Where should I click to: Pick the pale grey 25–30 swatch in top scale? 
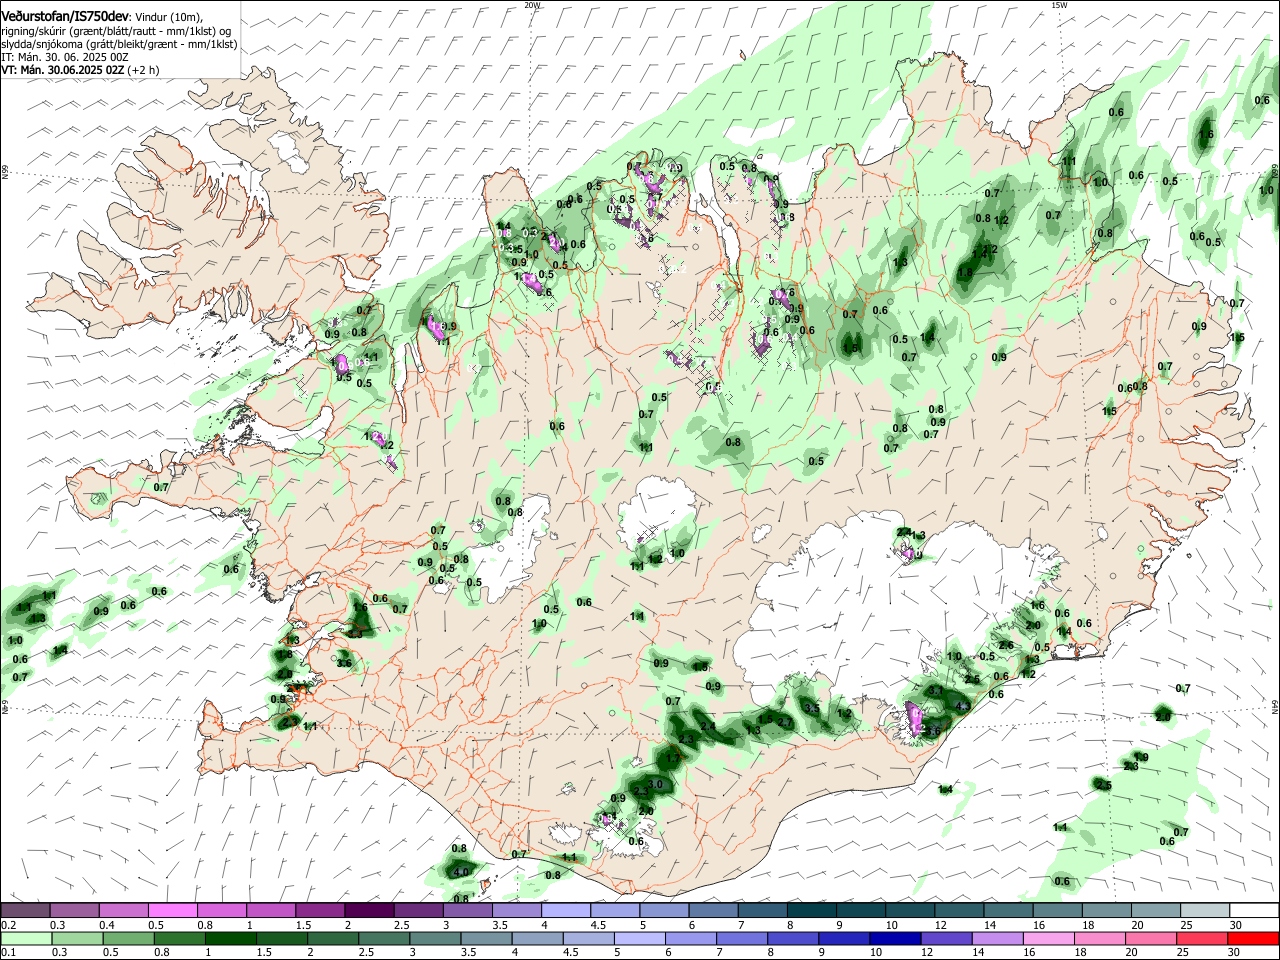1206,910
